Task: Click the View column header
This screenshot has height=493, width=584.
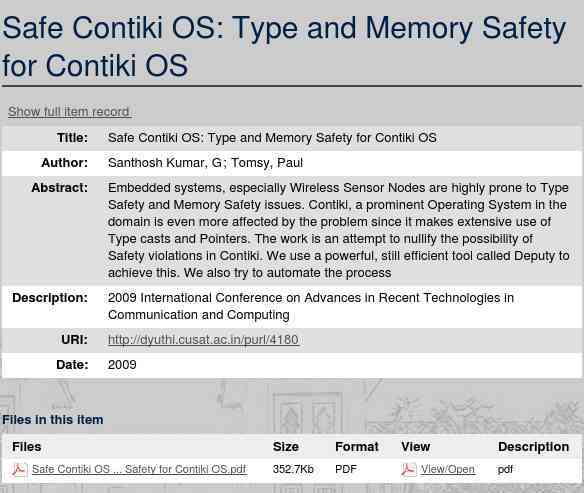Action: (x=416, y=446)
